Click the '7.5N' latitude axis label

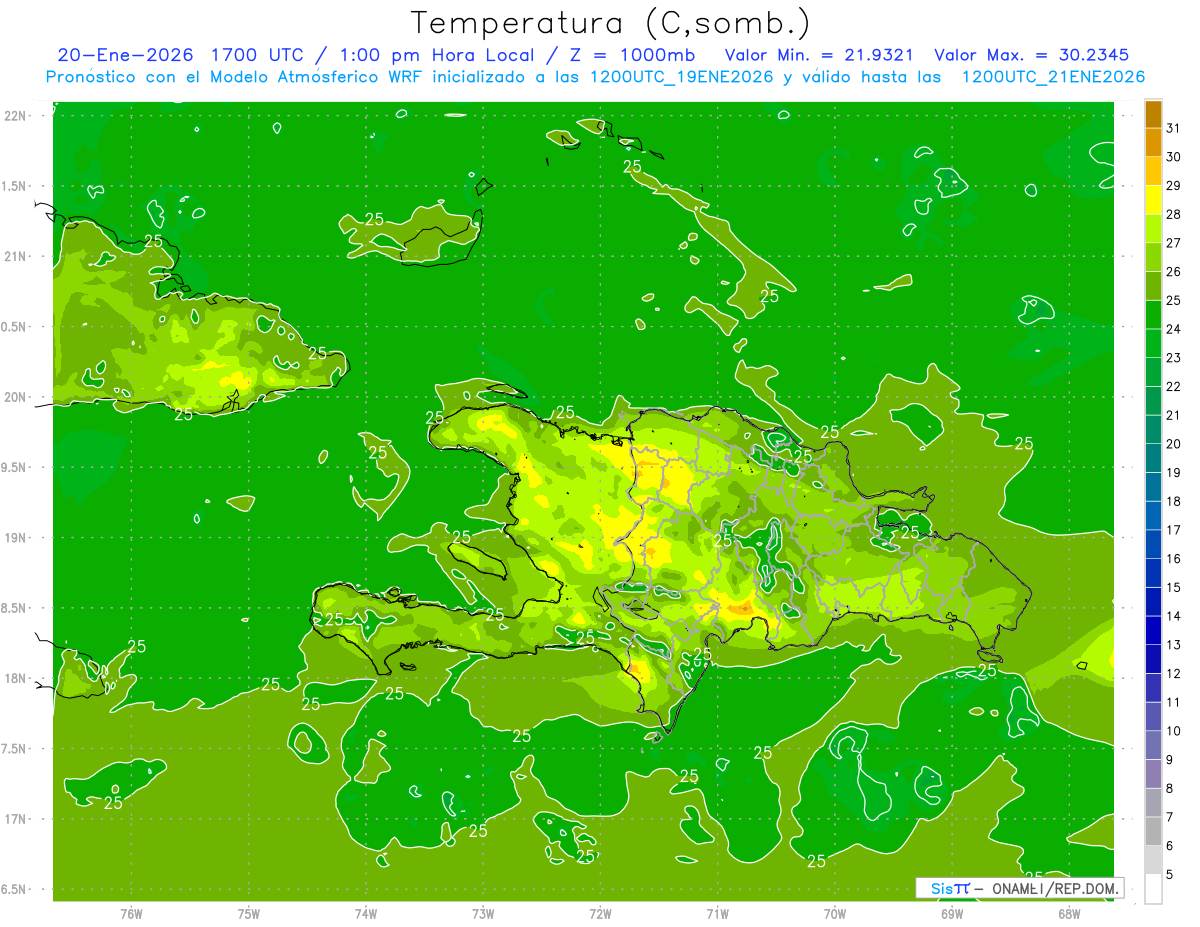pyautogui.click(x=15, y=749)
